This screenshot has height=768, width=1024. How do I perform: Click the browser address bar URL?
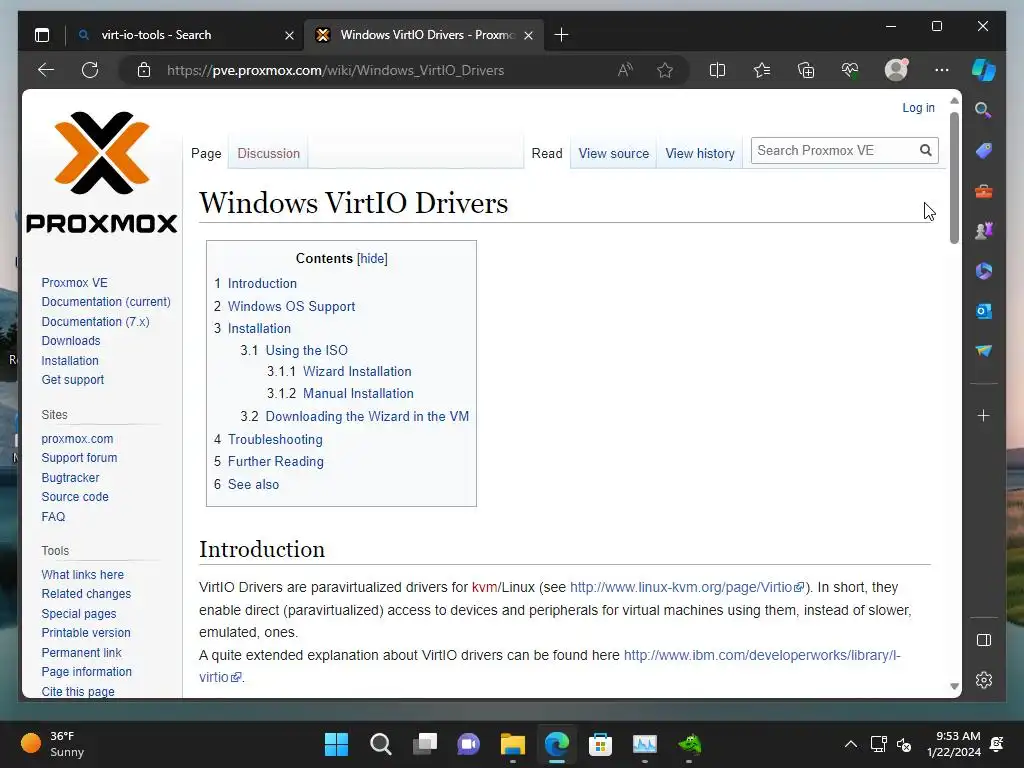coord(335,71)
